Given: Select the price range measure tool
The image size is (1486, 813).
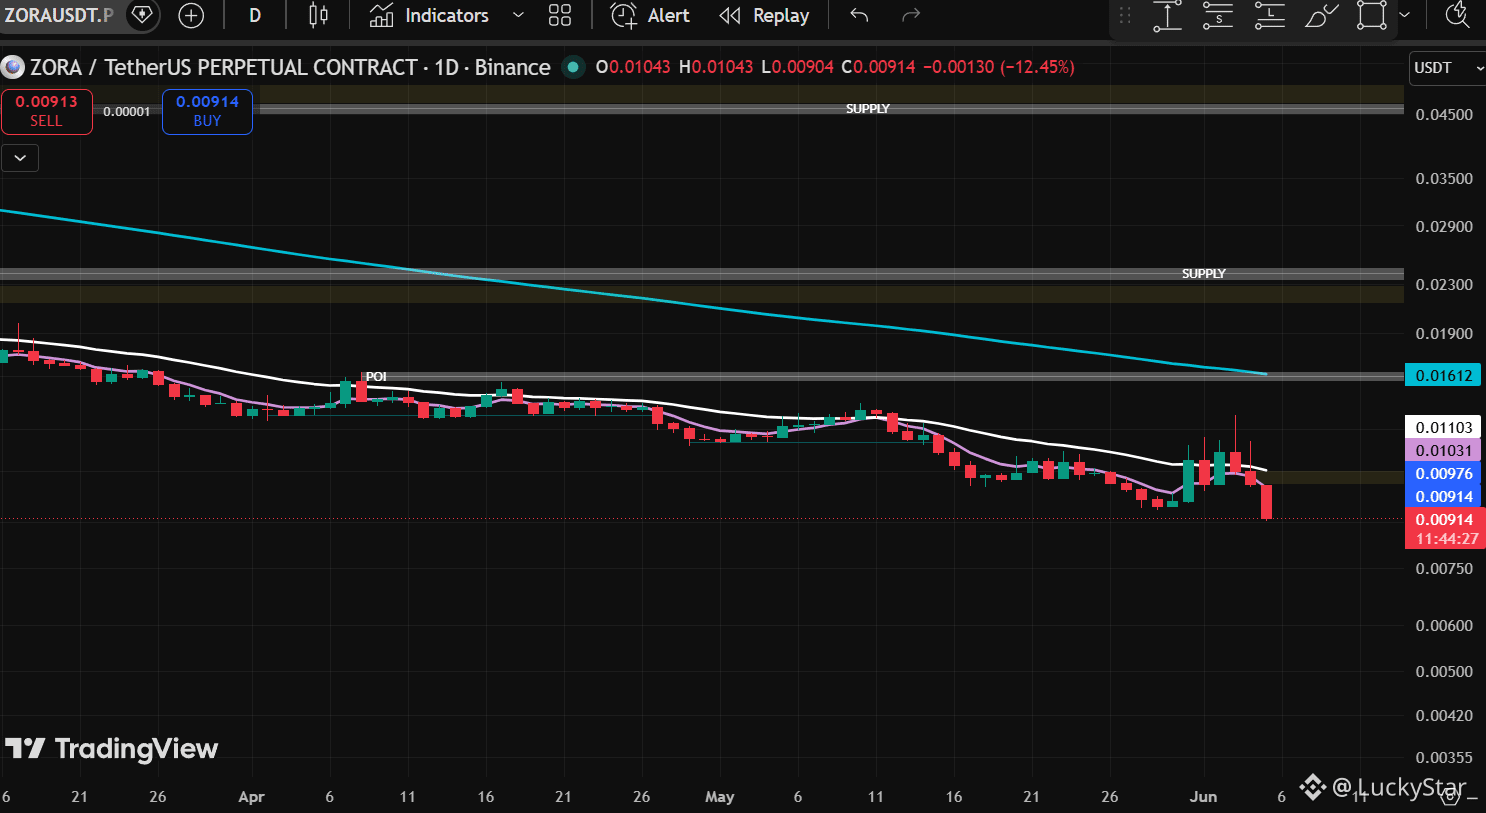Looking at the screenshot, I should (x=1167, y=15).
